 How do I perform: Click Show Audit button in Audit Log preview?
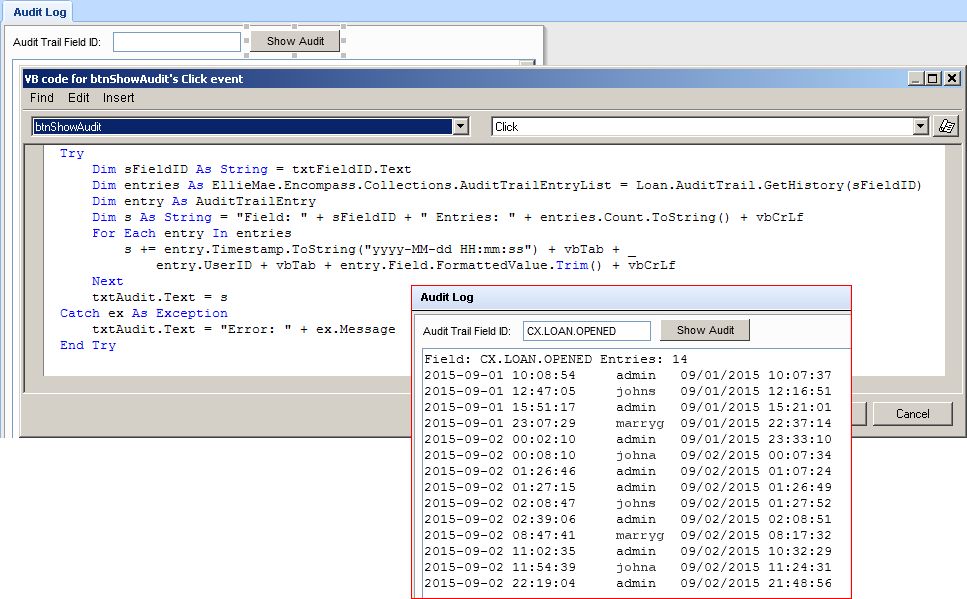click(705, 330)
